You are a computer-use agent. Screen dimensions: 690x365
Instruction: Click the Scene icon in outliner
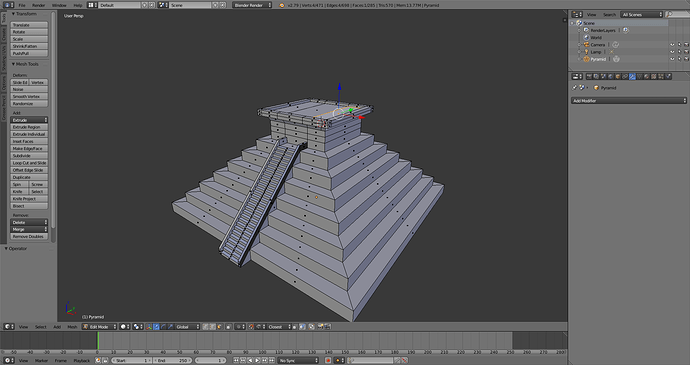pos(579,23)
